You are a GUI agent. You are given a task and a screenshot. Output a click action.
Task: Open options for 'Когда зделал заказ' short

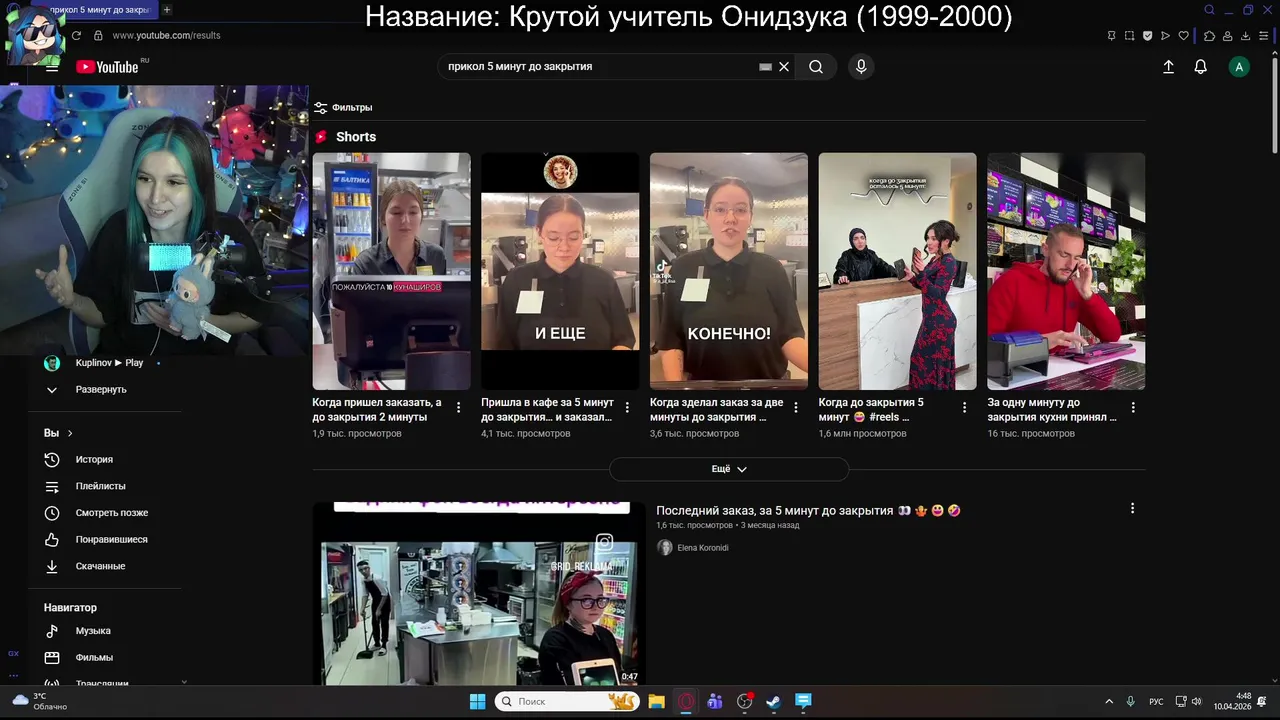[796, 408]
